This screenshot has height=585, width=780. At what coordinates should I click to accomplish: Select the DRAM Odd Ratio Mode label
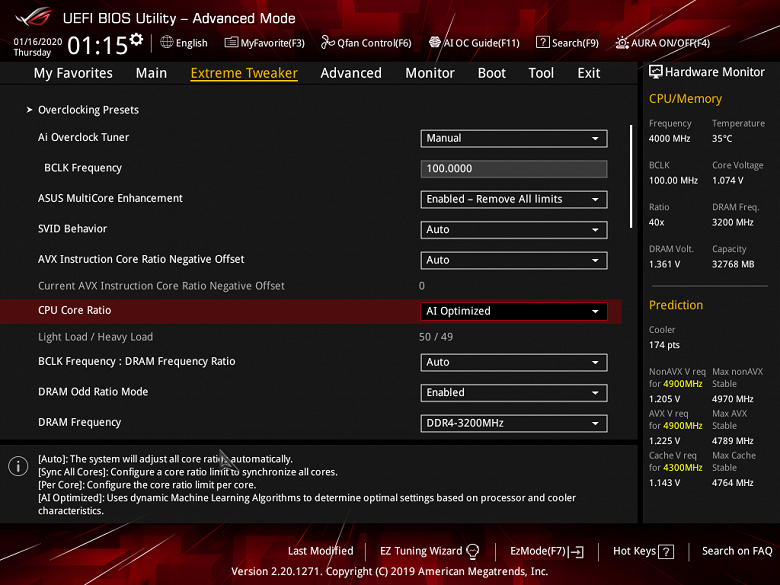[93, 391]
